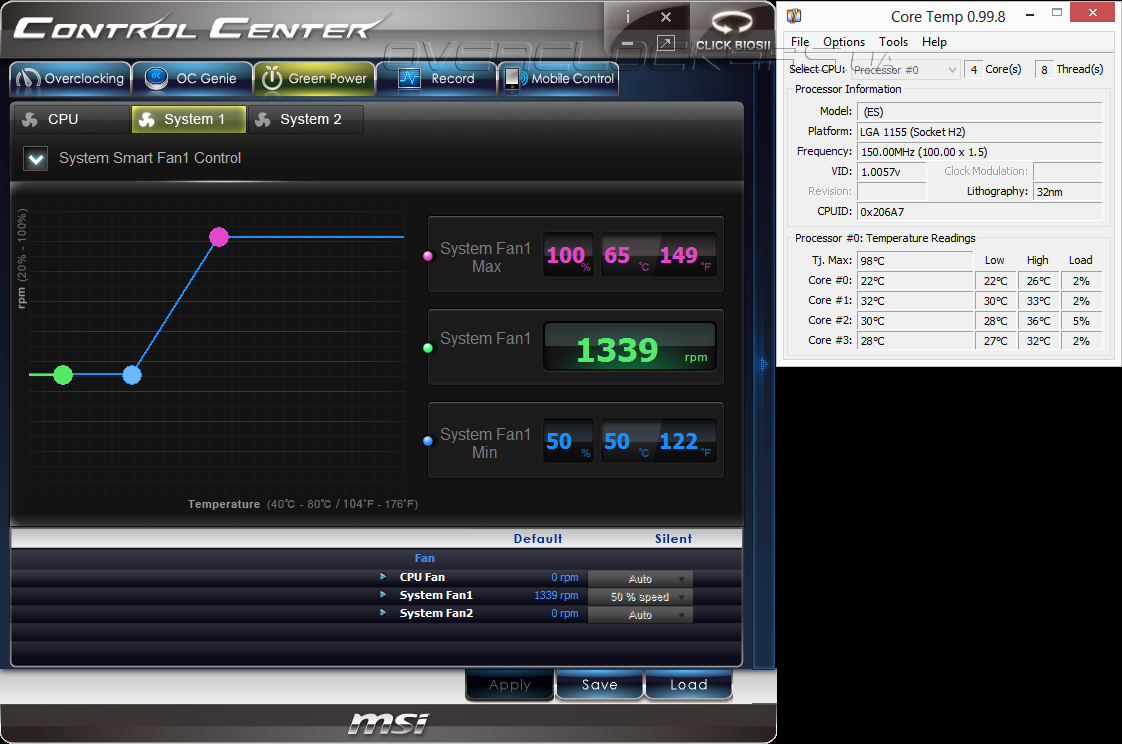
Task: Open the Mobile Control tab
Action: [x=558, y=79]
